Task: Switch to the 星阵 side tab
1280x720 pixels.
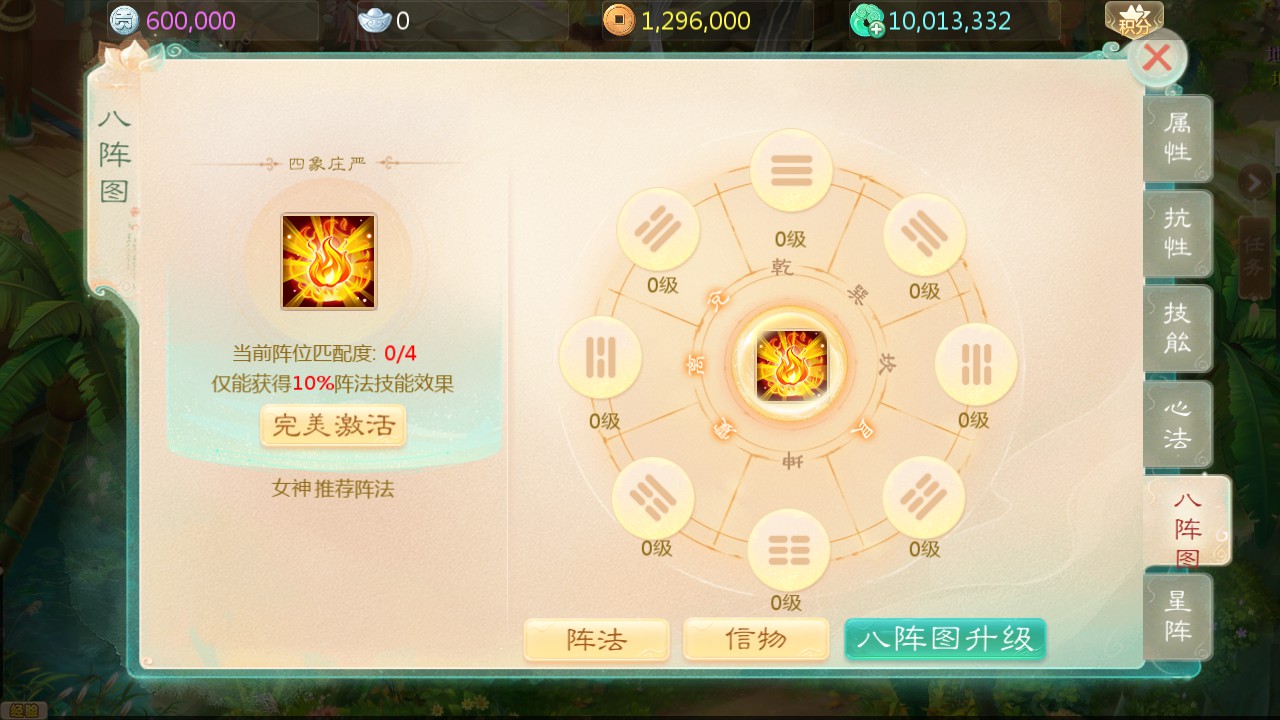Action: tap(1178, 616)
